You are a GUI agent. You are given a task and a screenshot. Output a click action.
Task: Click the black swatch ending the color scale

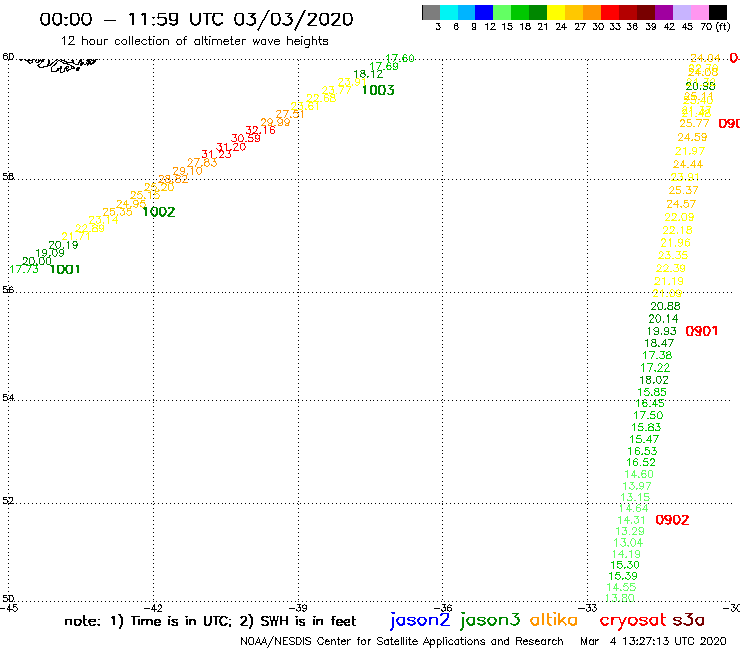pos(717,12)
